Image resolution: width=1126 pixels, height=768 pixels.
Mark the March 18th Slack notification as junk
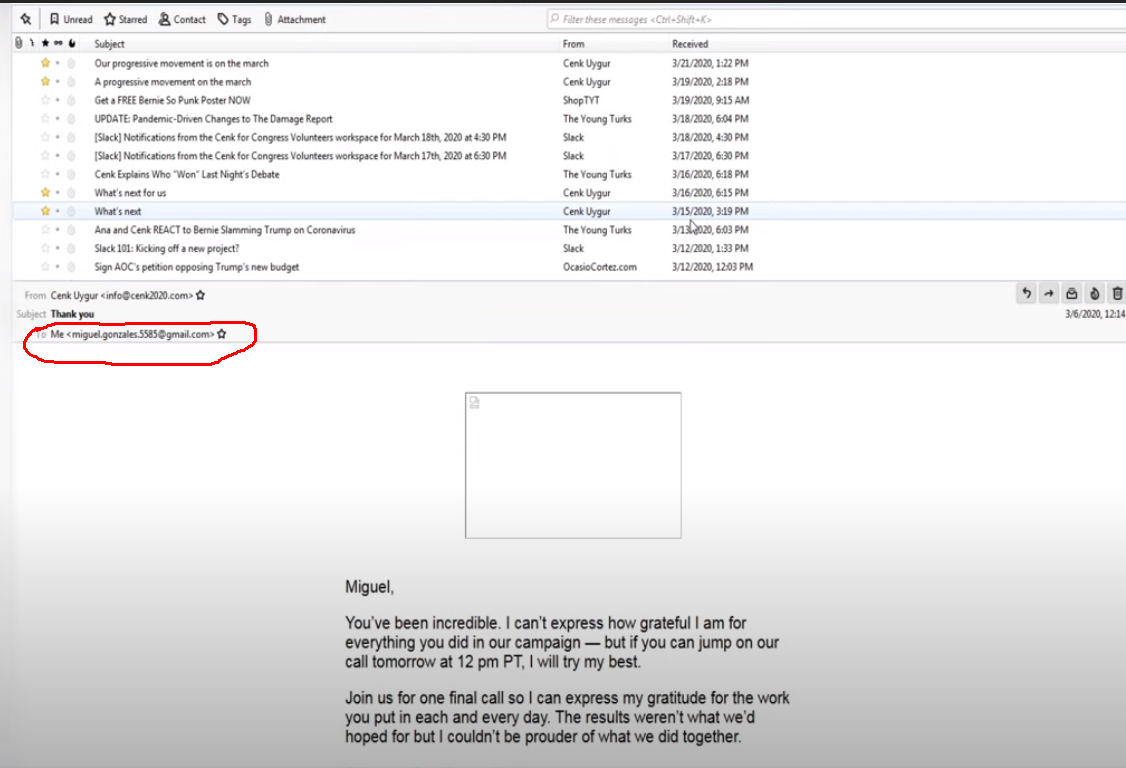pyautogui.click(x=71, y=137)
